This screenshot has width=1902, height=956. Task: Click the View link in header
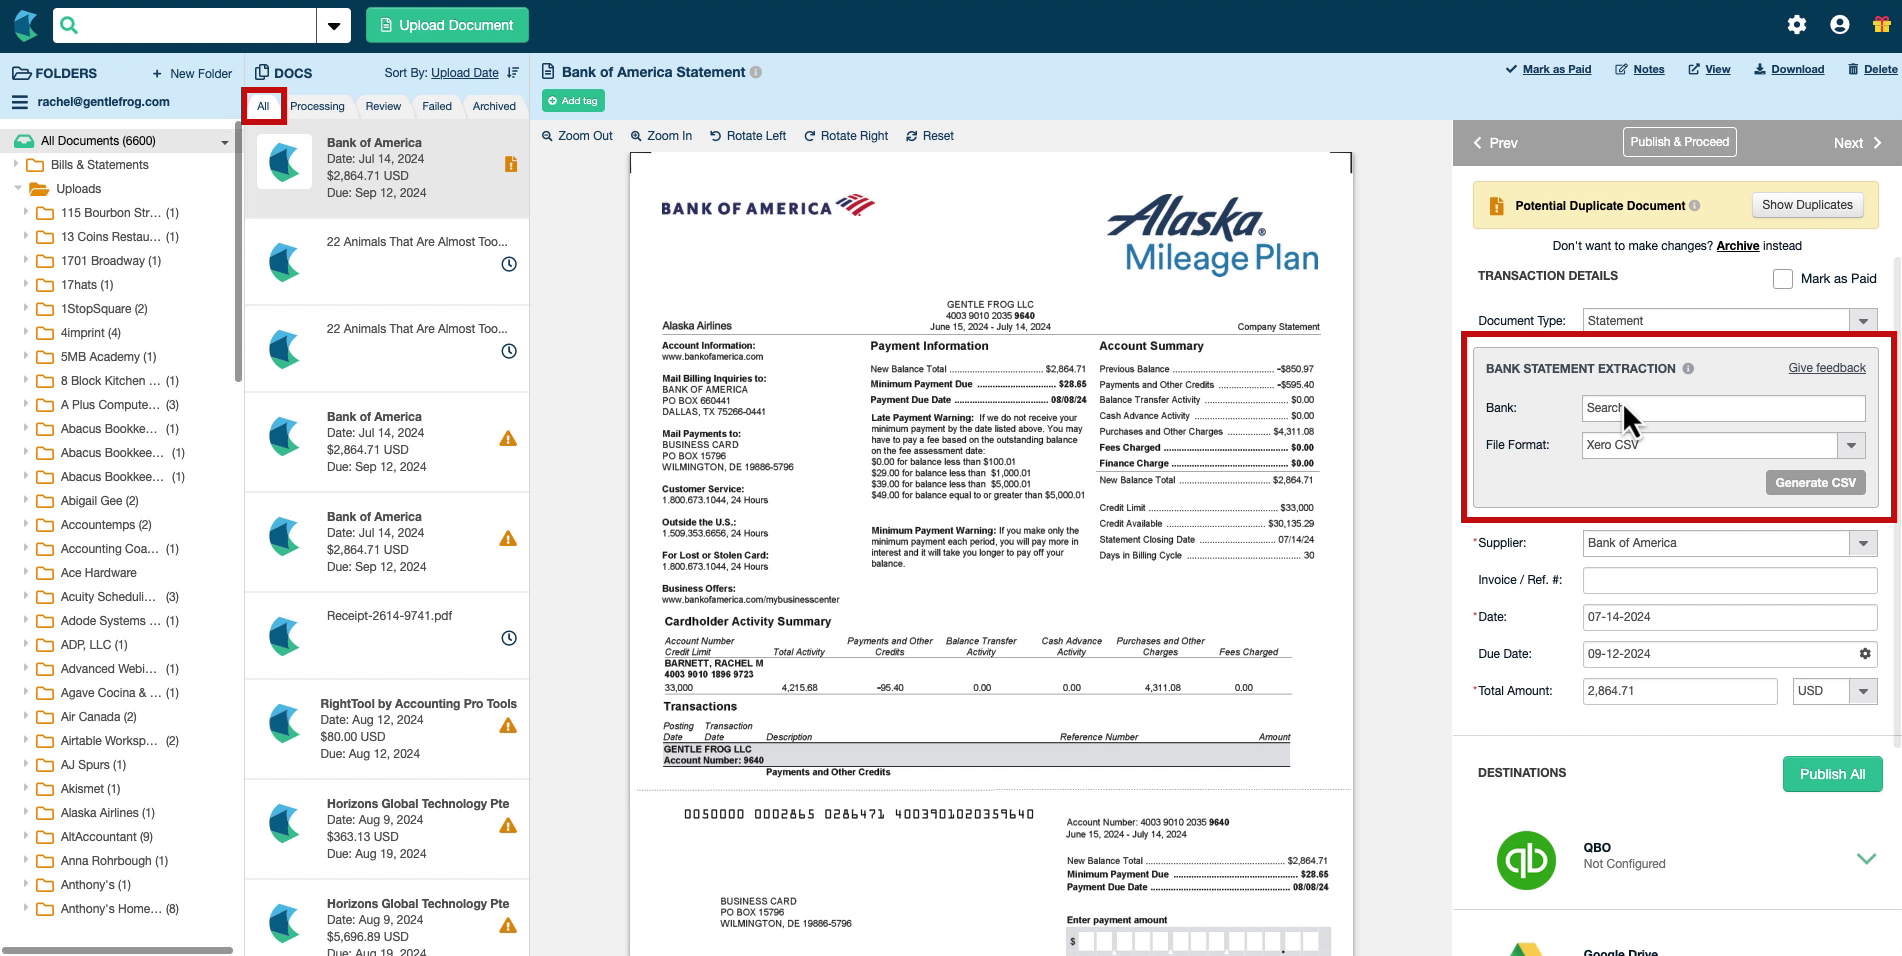coord(1709,70)
